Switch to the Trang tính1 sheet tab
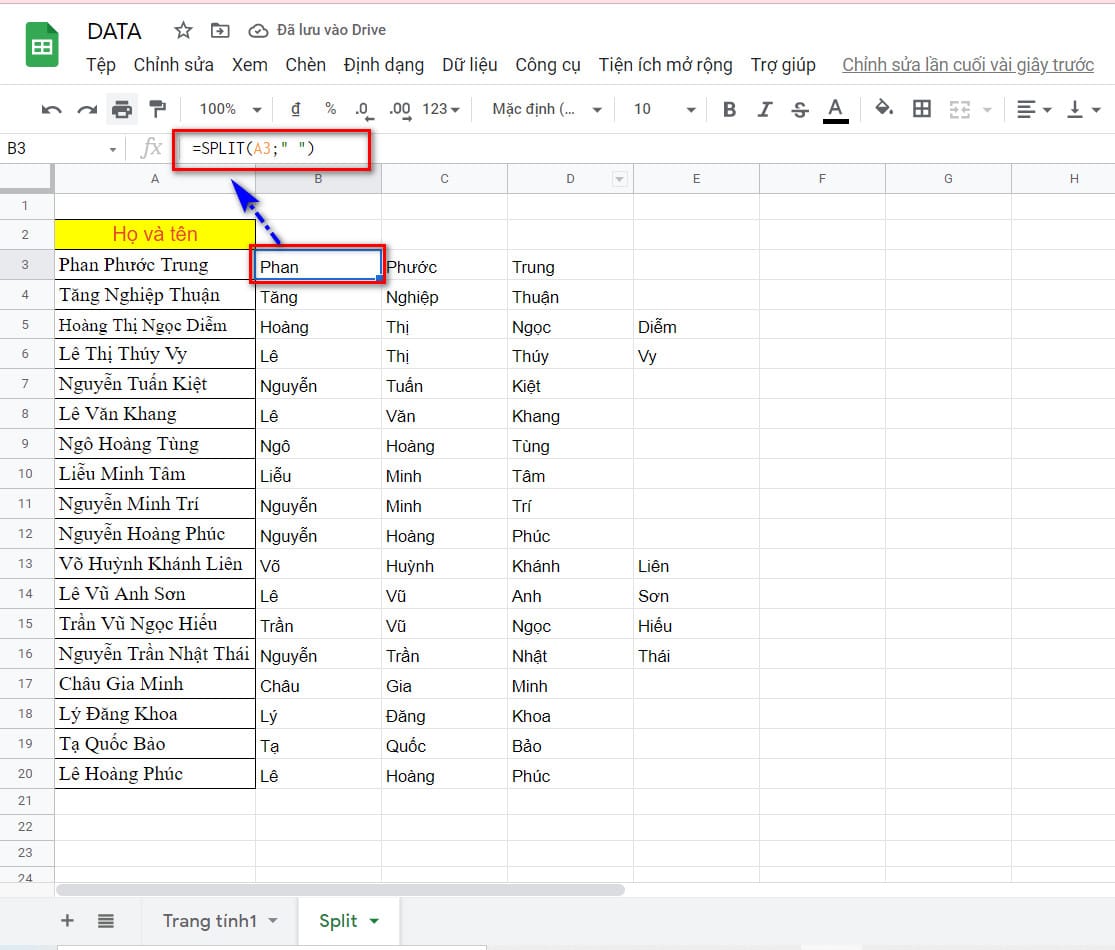 coord(219,921)
